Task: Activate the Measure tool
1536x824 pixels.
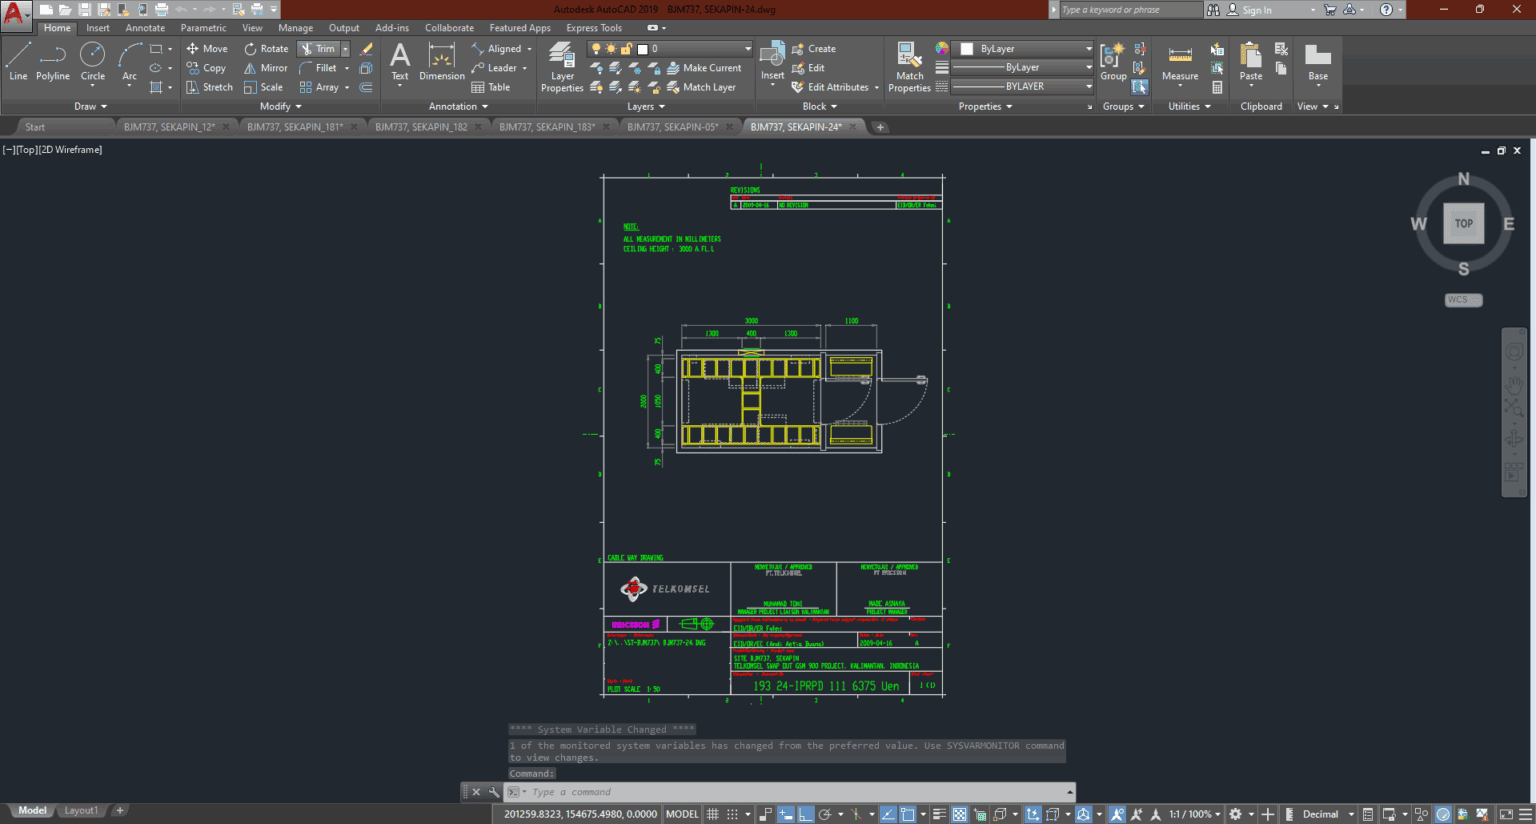Action: click(x=1179, y=62)
